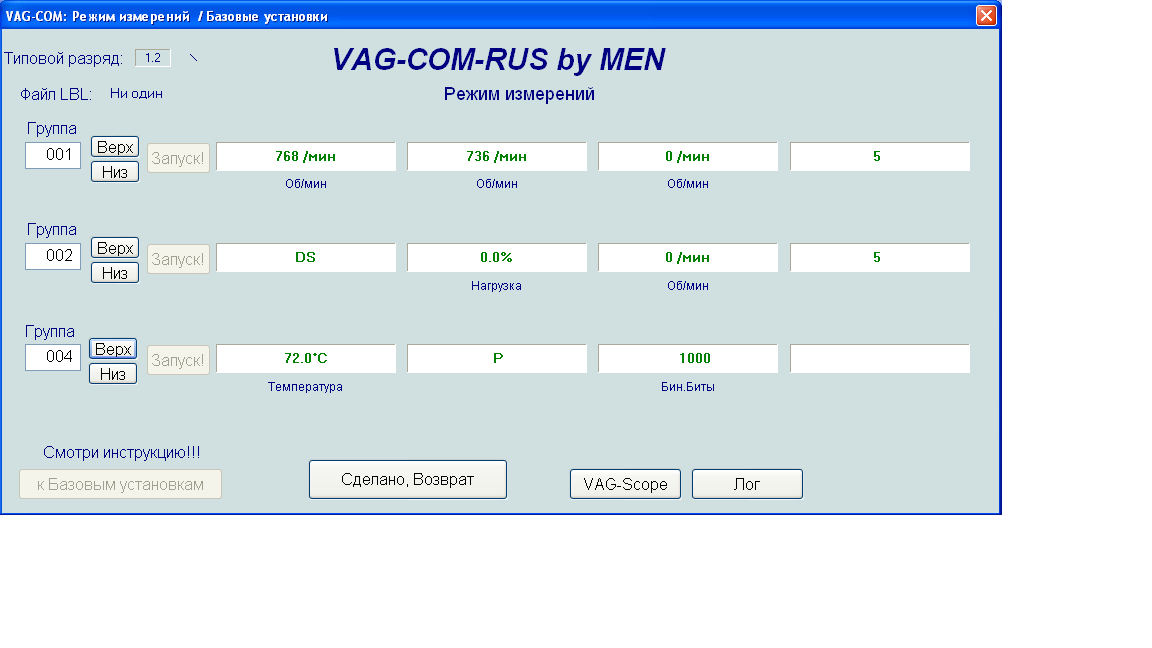
Task: Click Верх button for group 004
Action: click(113, 349)
